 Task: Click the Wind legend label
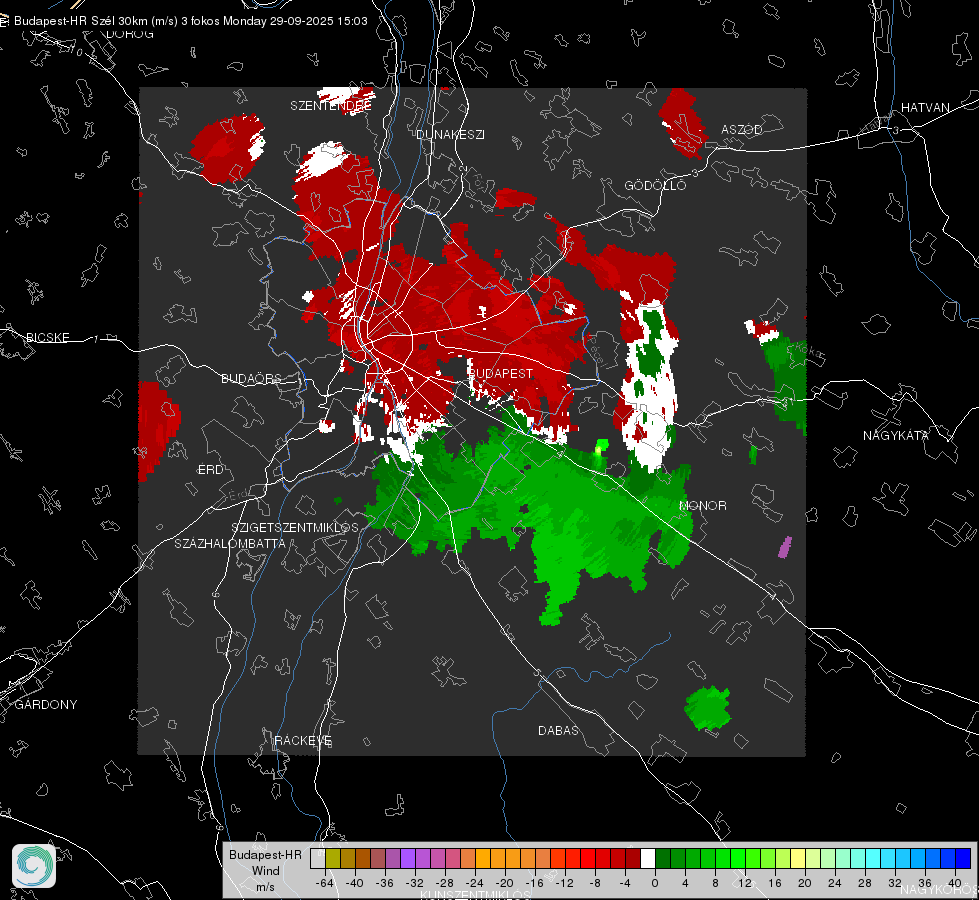click(x=265, y=870)
